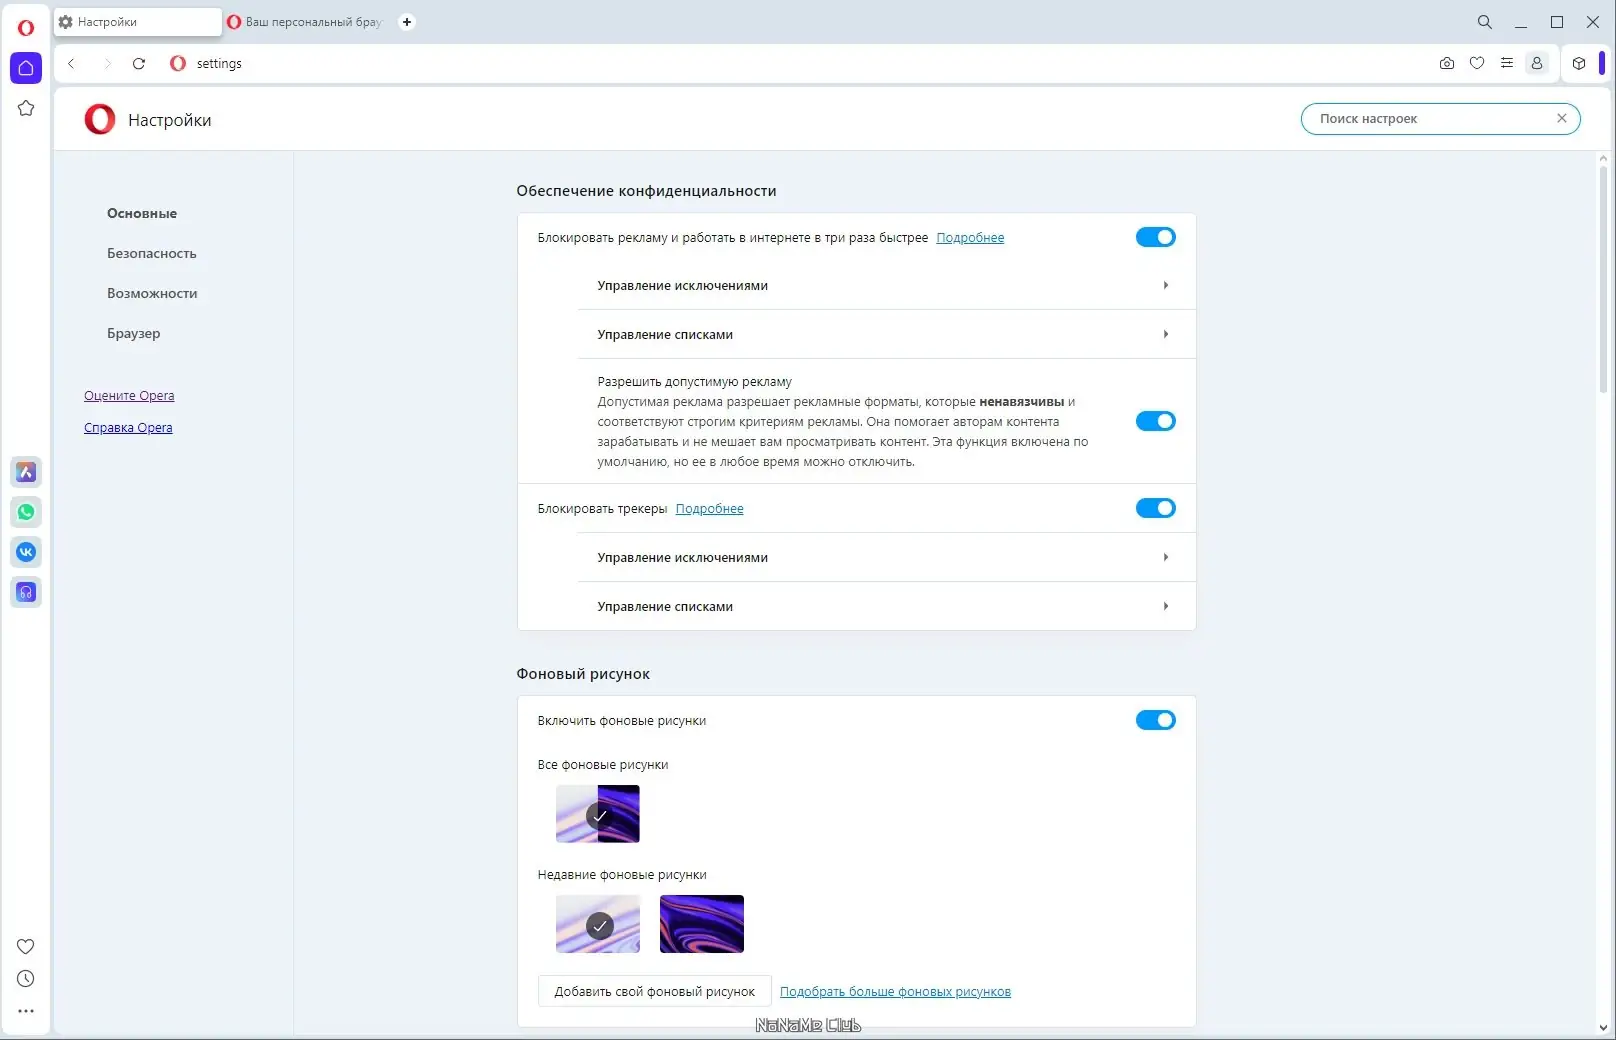This screenshot has width=1616, height=1040.
Task: Expand tracker 'Управление исключениями' row
Action: [x=886, y=558]
